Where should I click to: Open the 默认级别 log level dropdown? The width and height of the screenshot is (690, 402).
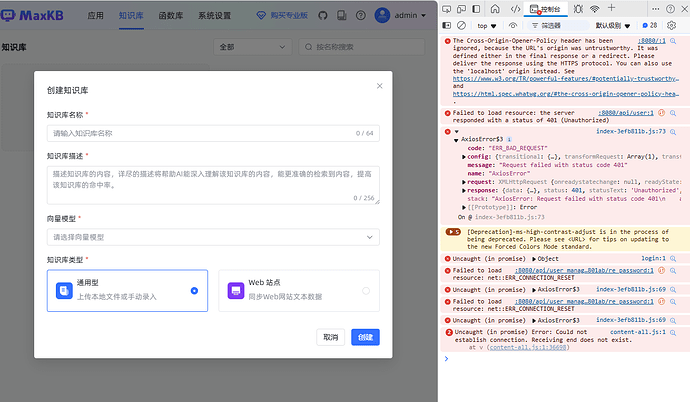(x=613, y=26)
